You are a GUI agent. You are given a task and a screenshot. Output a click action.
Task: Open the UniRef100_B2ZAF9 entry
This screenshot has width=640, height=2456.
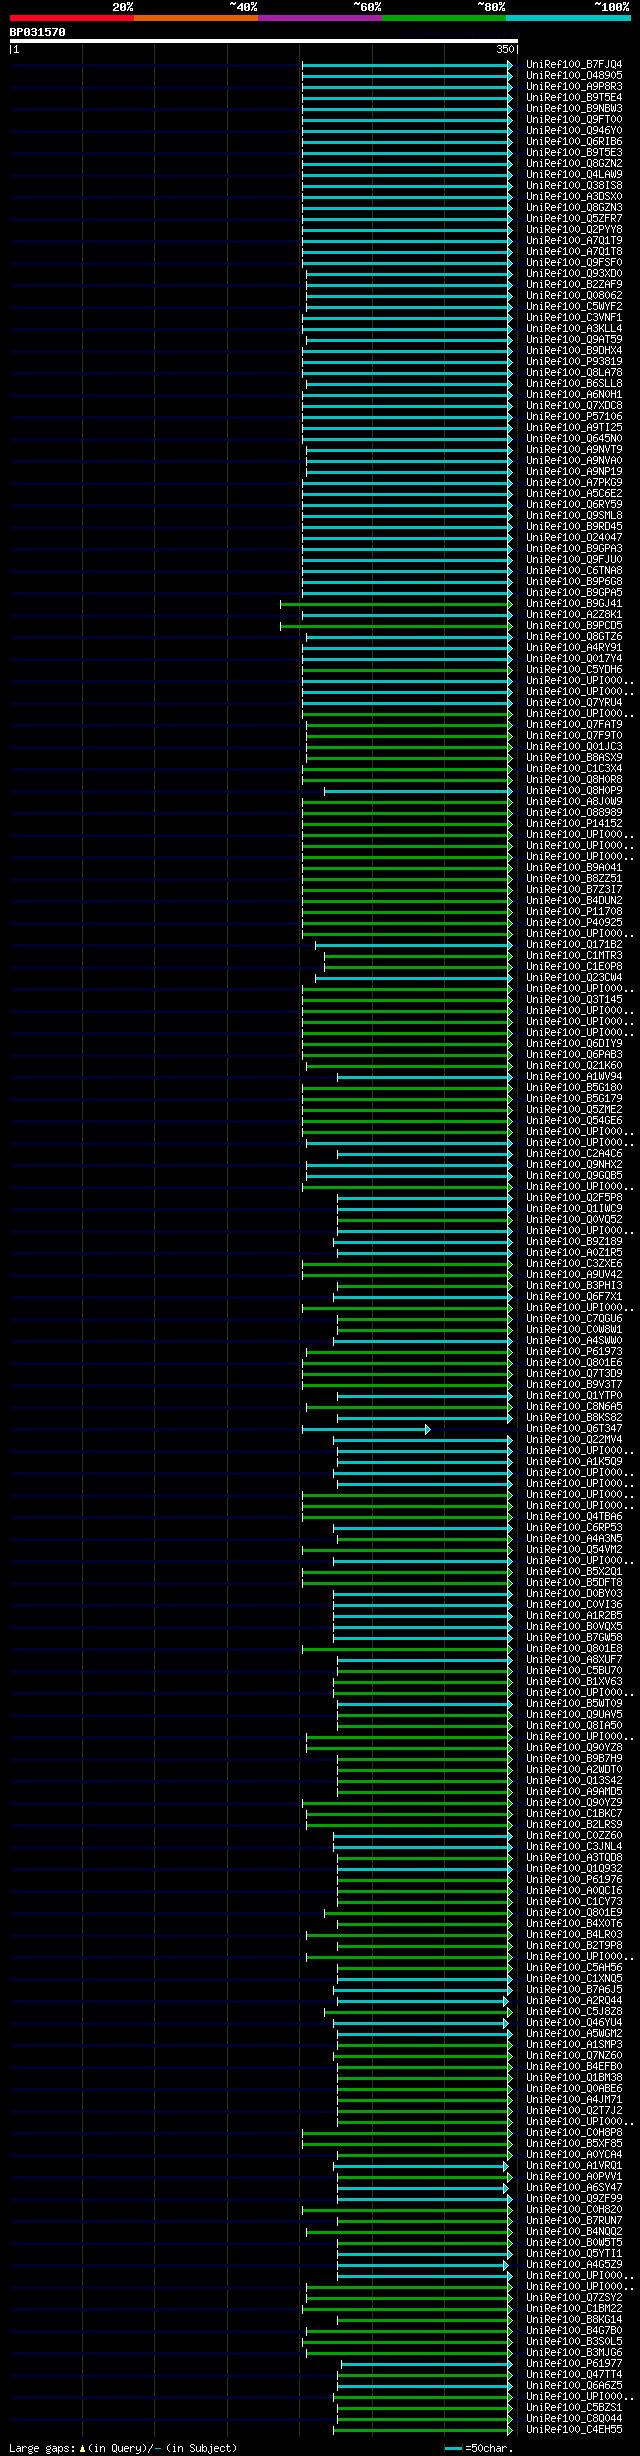pos(574,284)
